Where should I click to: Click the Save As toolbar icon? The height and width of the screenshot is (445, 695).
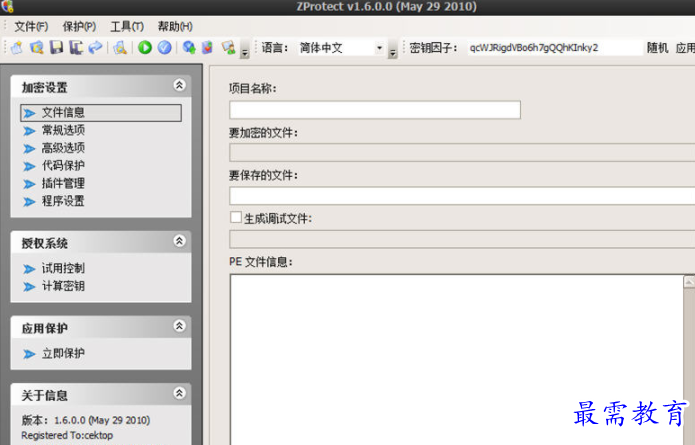click(76, 47)
